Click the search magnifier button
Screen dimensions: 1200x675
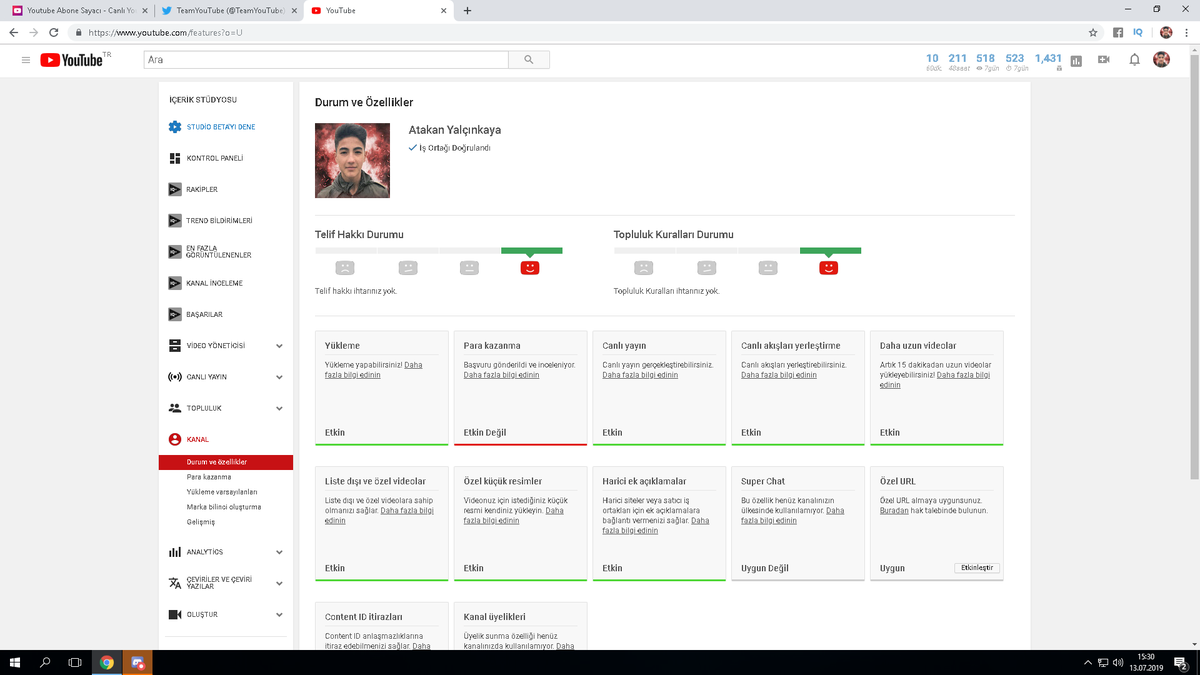click(x=529, y=60)
